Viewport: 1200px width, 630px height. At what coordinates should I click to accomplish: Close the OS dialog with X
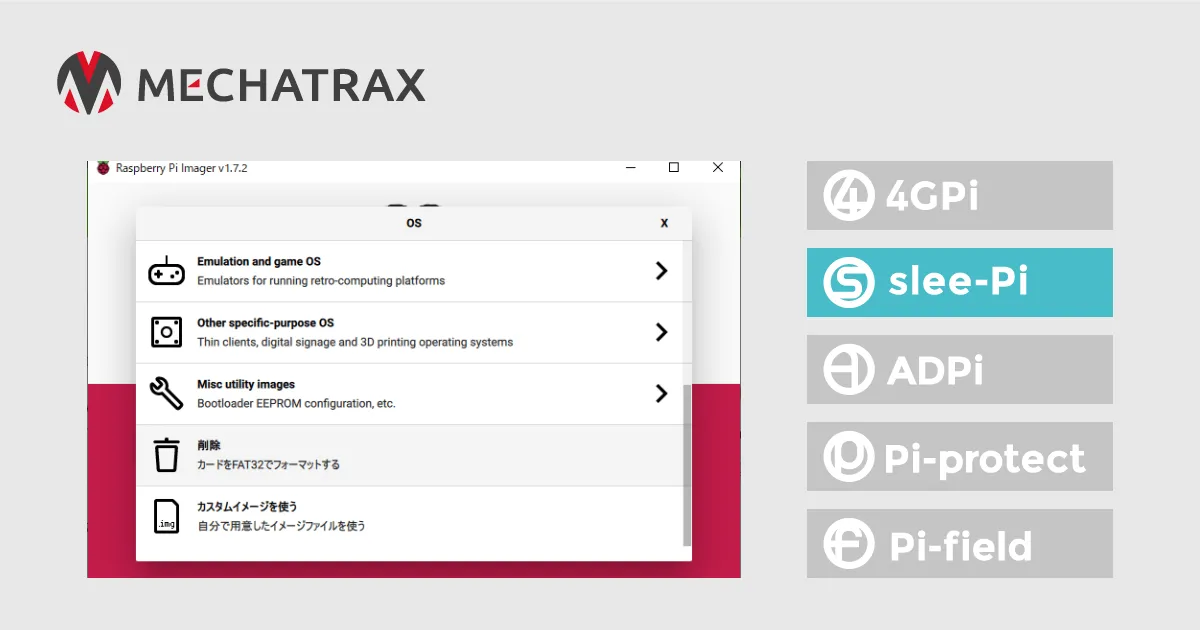(664, 223)
